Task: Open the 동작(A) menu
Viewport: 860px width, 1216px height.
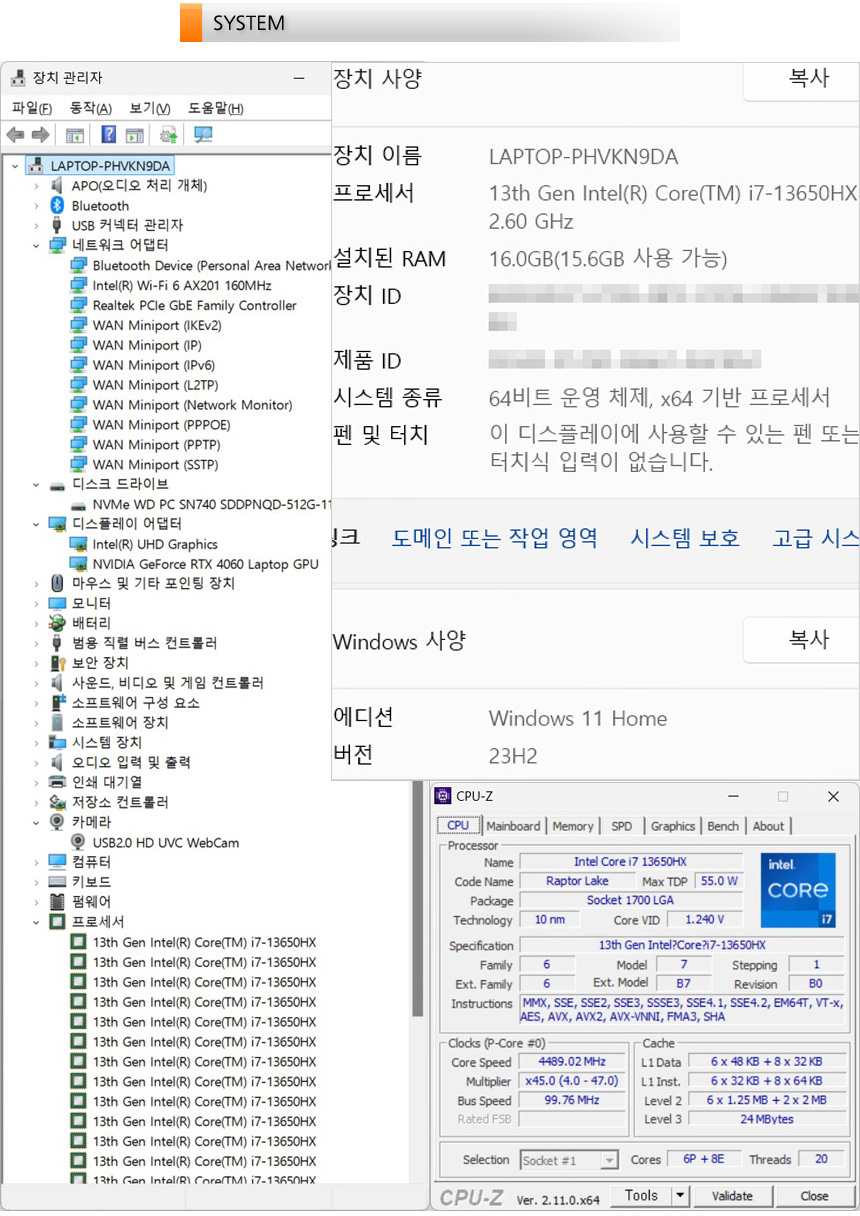Action: tap(91, 108)
